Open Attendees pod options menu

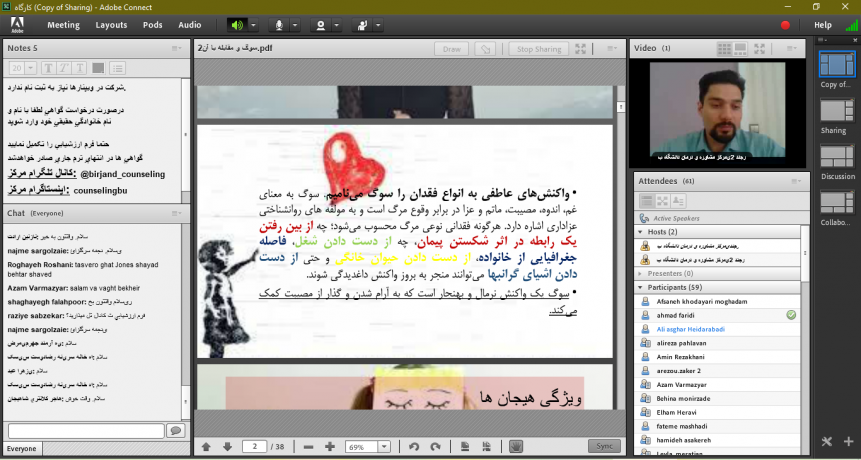coord(796,181)
